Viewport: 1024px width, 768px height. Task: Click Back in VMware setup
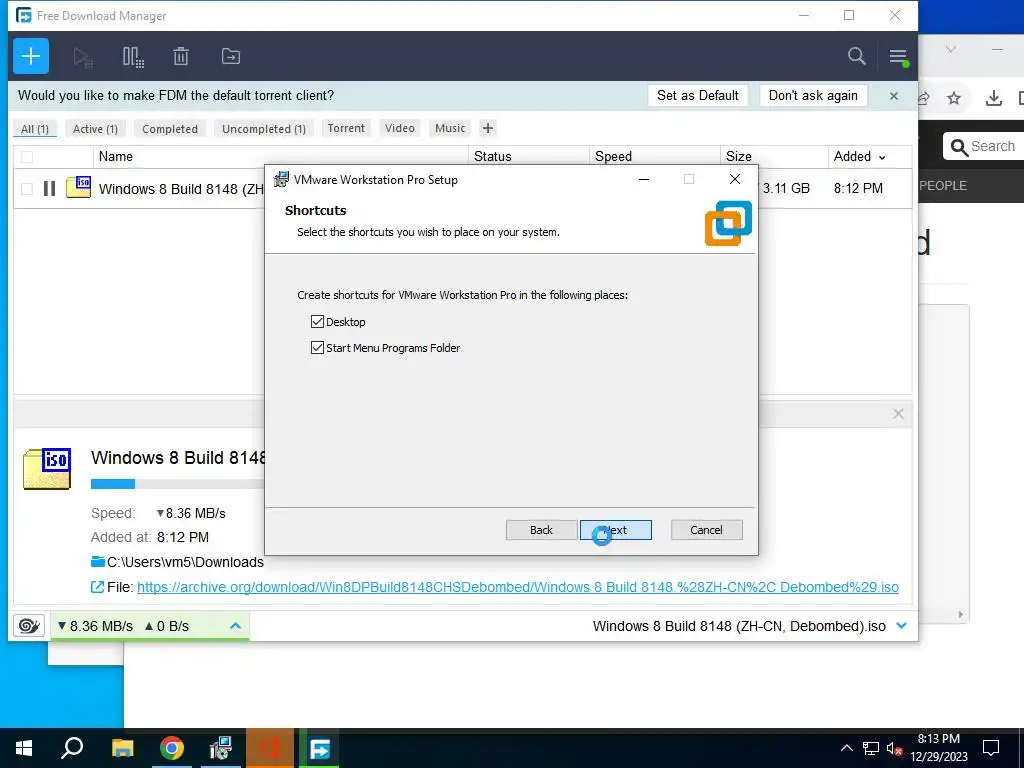coord(541,530)
